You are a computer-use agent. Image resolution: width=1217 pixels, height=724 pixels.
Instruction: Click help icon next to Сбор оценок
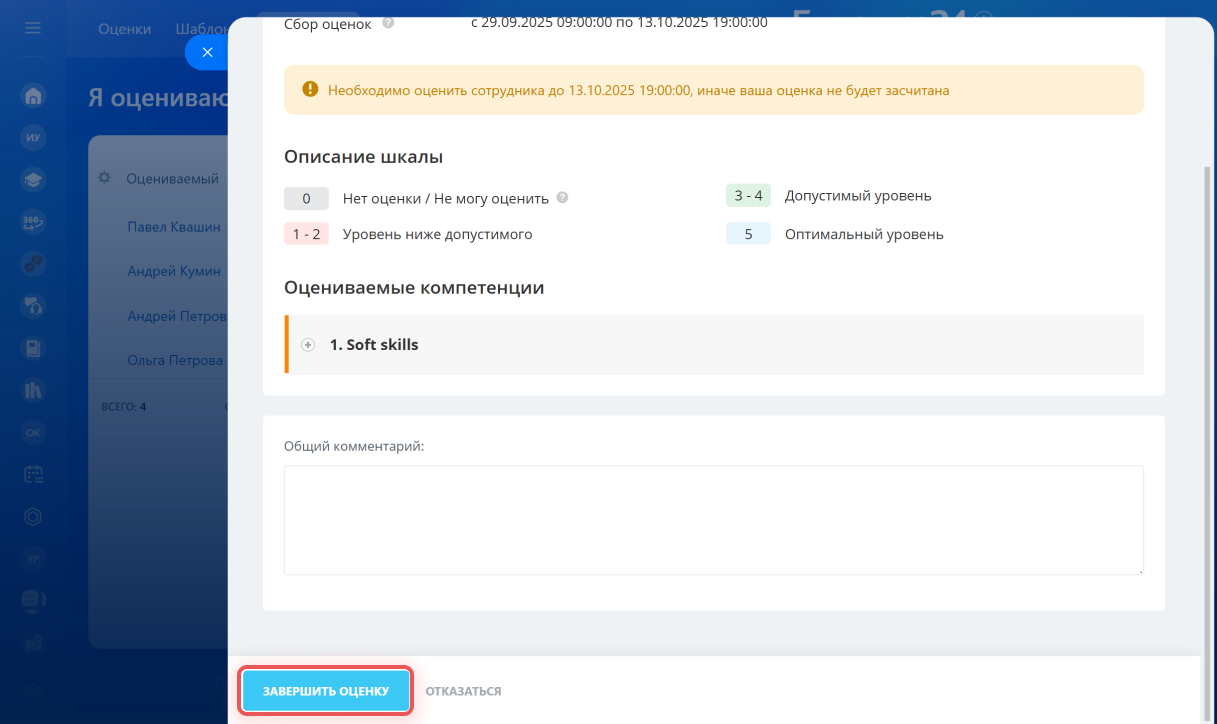click(x=388, y=22)
